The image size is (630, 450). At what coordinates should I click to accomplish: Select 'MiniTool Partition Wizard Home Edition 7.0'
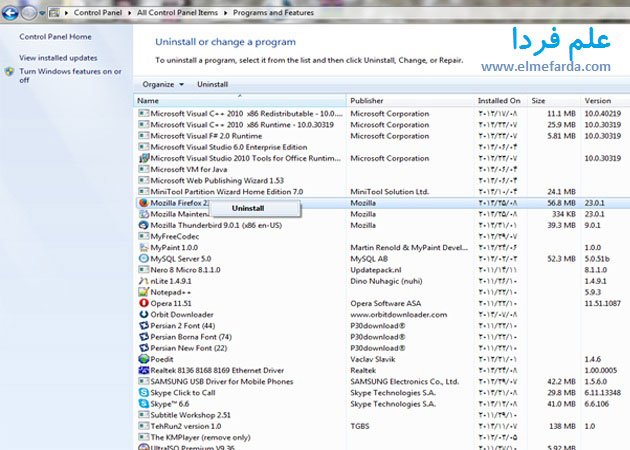[227, 192]
